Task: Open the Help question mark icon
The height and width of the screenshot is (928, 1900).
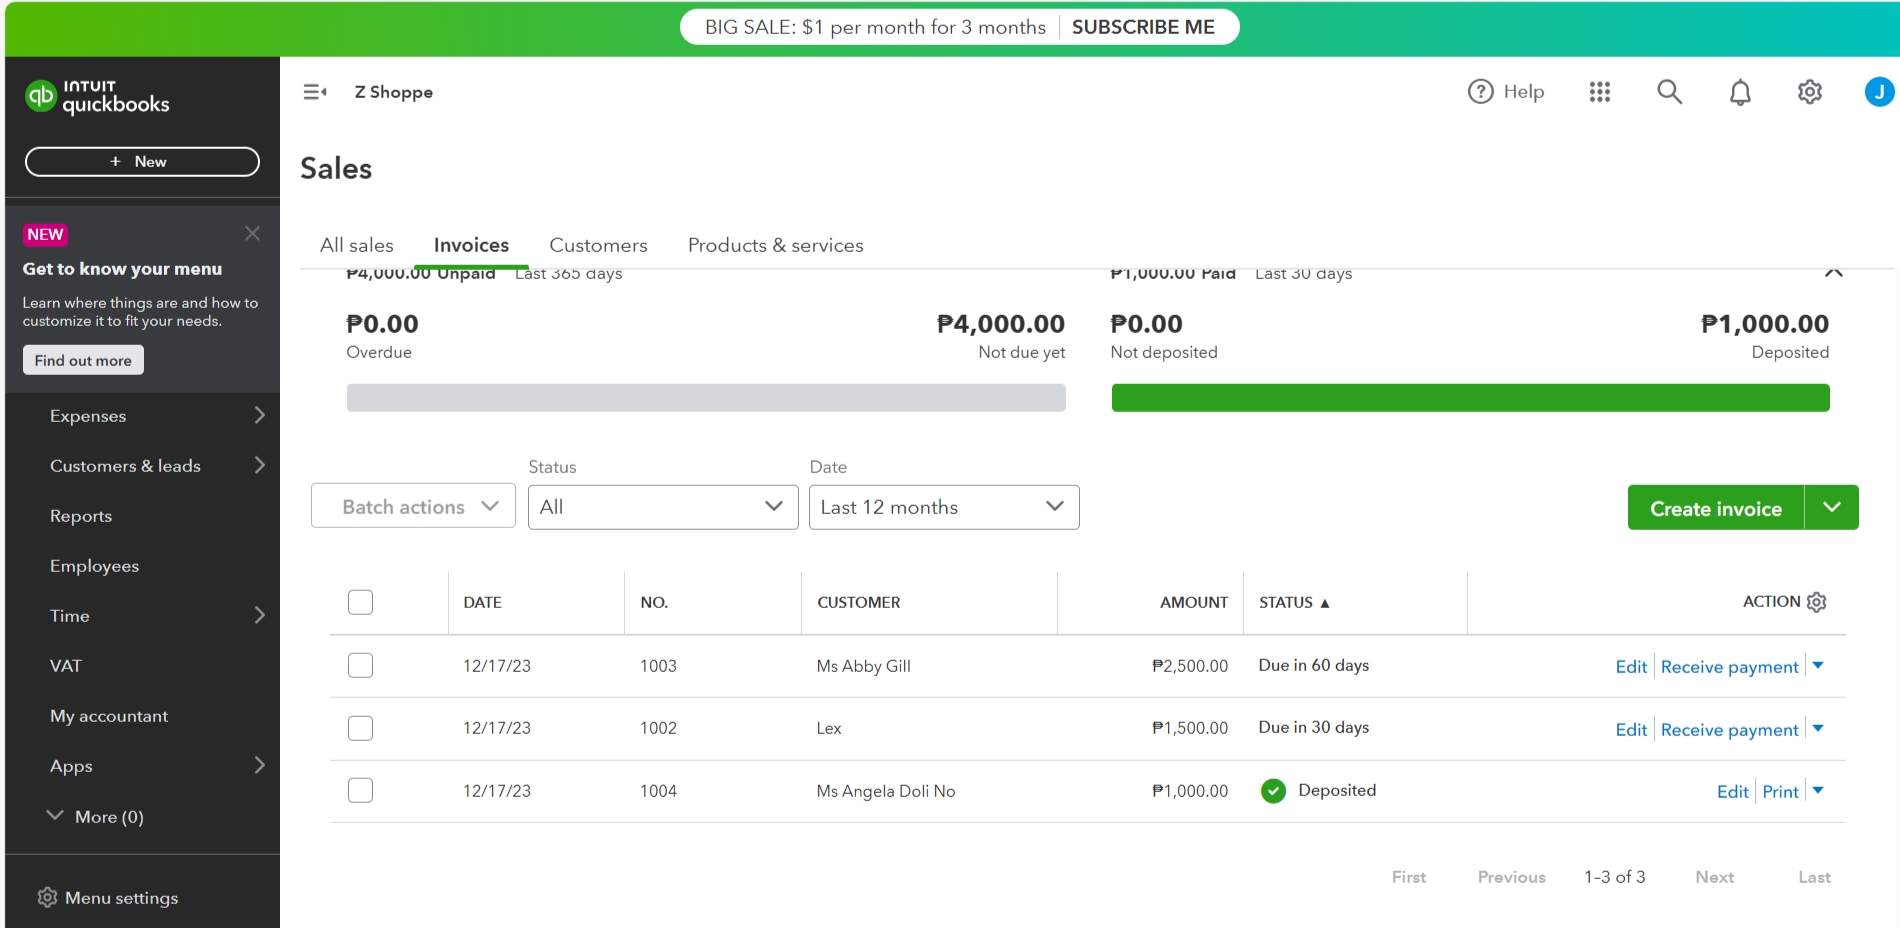Action: (x=1480, y=92)
